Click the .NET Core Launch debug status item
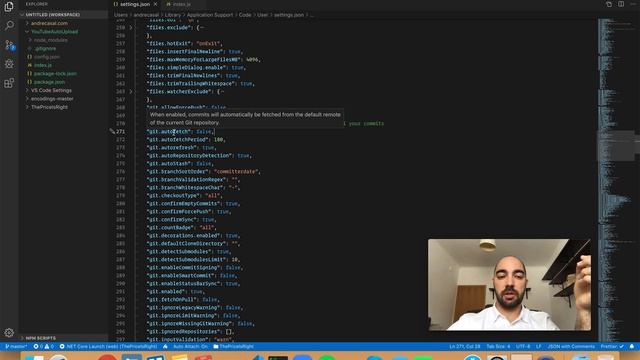The width and height of the screenshot is (640, 360). 108,347
